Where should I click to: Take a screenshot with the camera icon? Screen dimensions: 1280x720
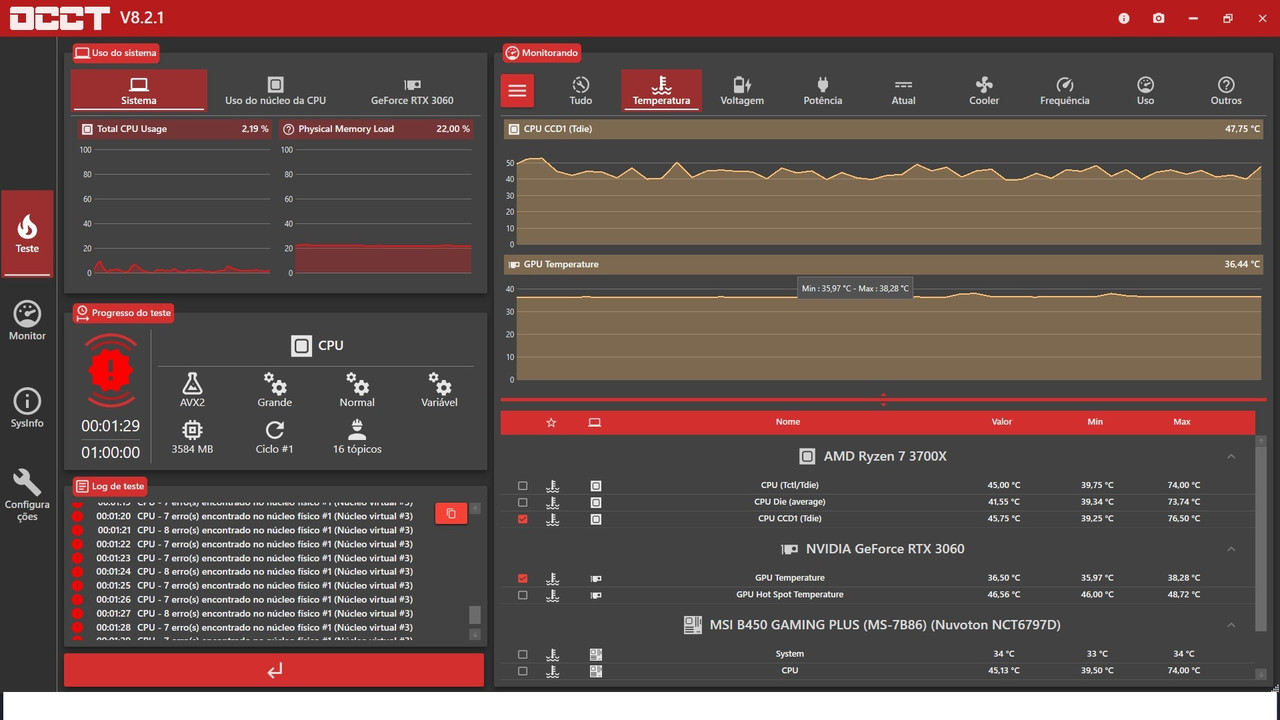point(1158,18)
